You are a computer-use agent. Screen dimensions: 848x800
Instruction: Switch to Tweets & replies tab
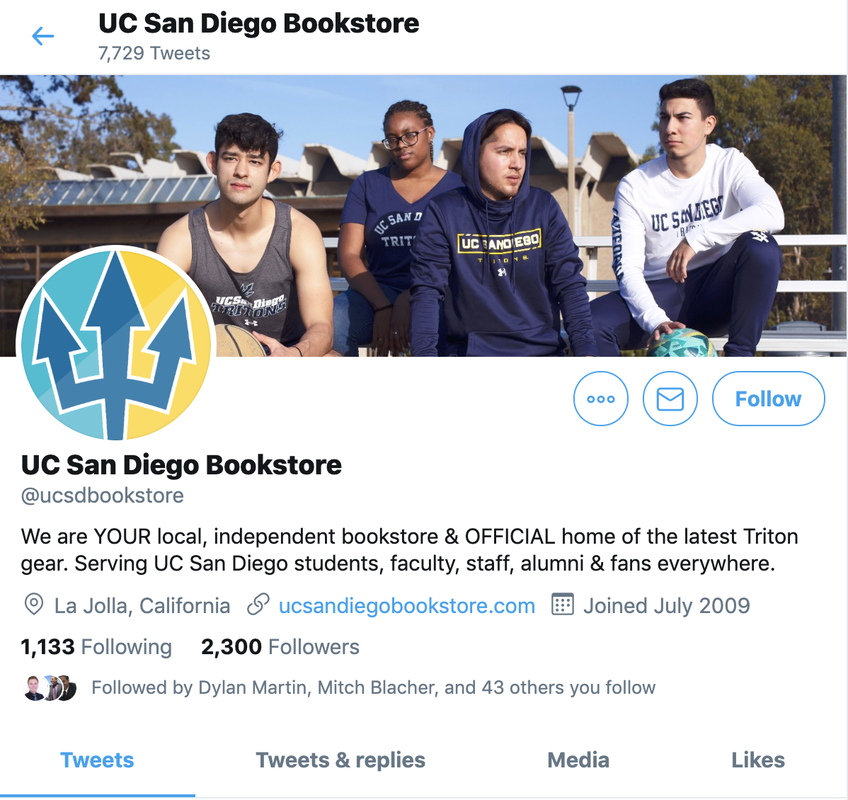(x=341, y=760)
